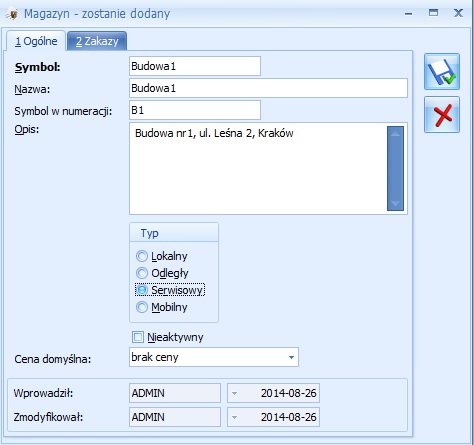Open the Wprowadził date dropdown arrow

234,393
